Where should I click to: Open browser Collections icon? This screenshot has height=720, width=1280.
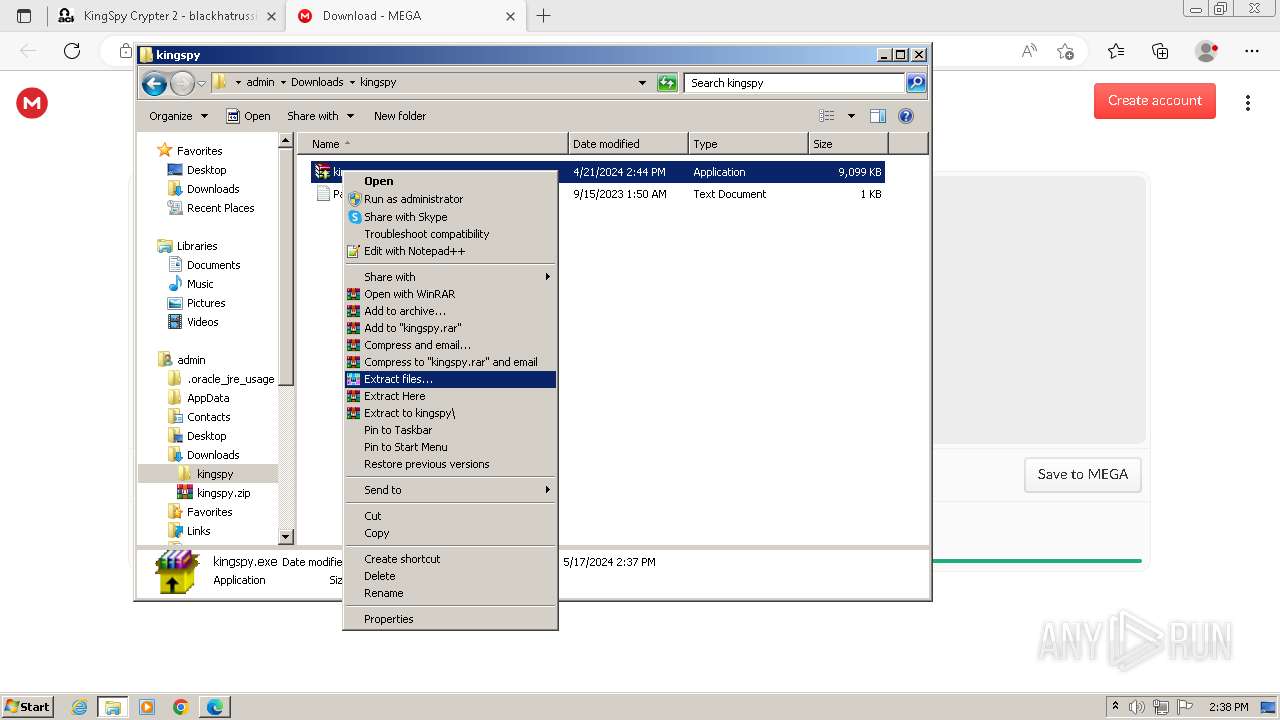tap(1160, 51)
